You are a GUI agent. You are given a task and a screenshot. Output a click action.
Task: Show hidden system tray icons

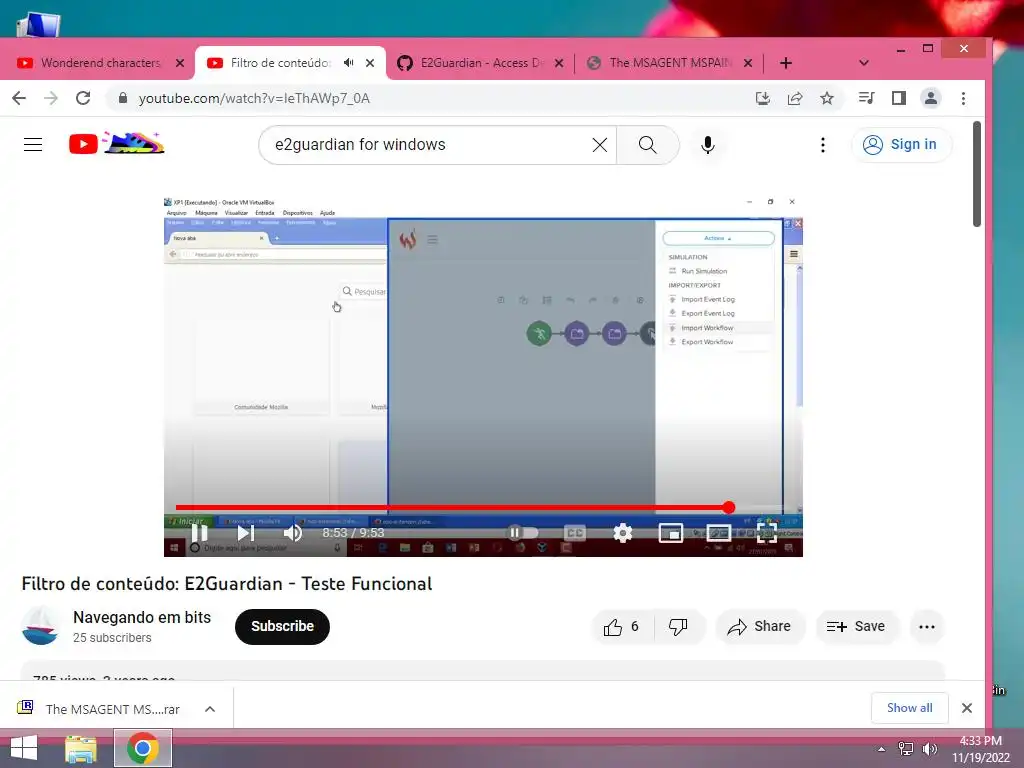pyautogui.click(x=882, y=749)
